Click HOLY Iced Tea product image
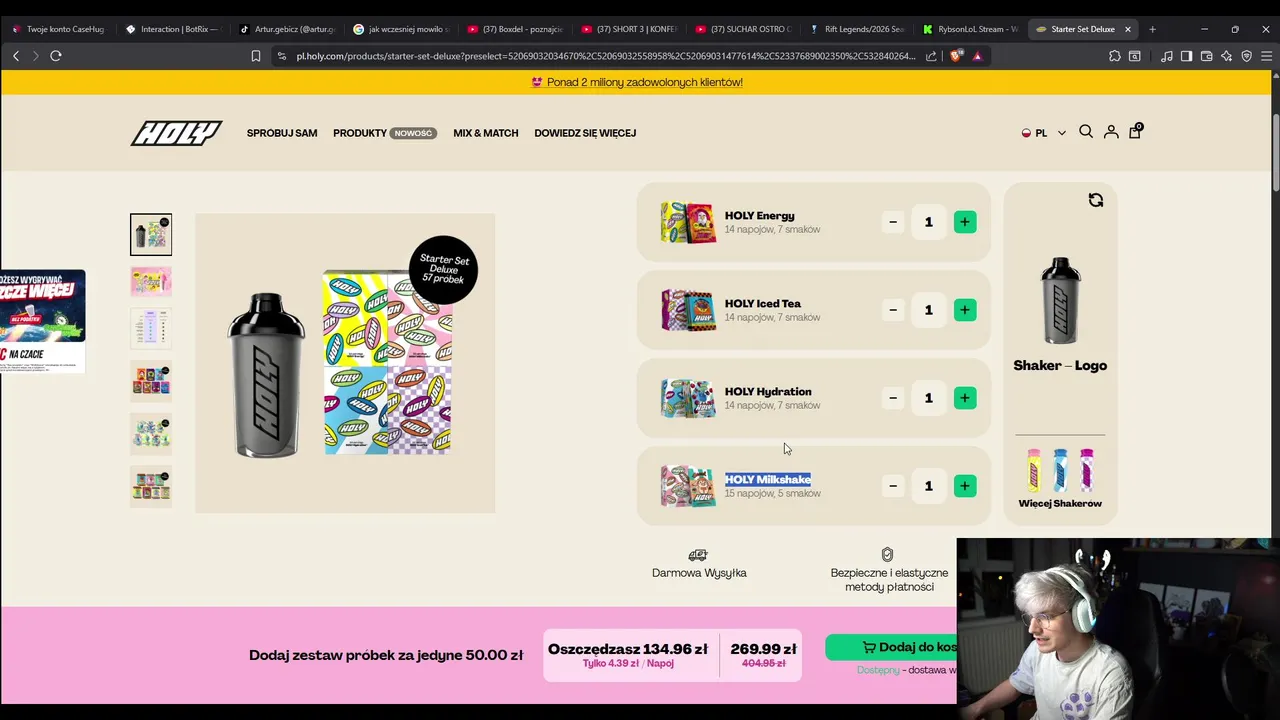 (x=688, y=310)
